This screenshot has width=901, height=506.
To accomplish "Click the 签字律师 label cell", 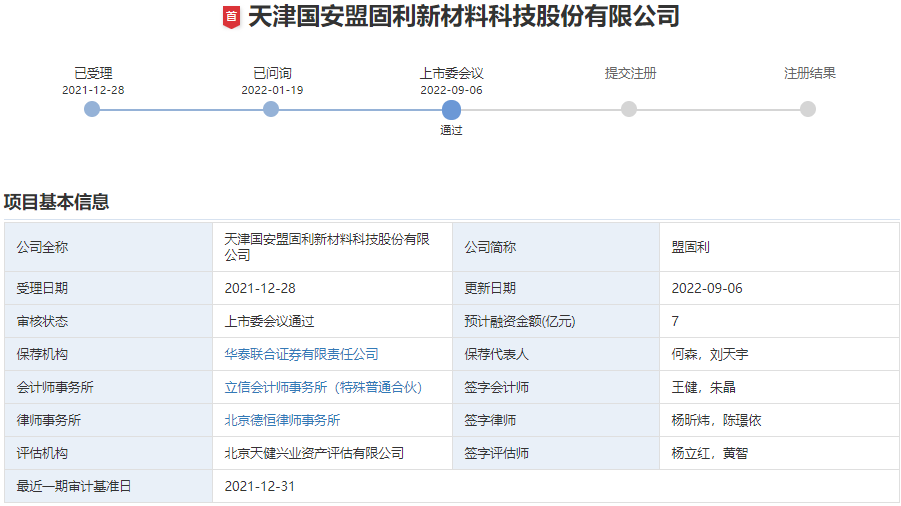I will point(556,420).
